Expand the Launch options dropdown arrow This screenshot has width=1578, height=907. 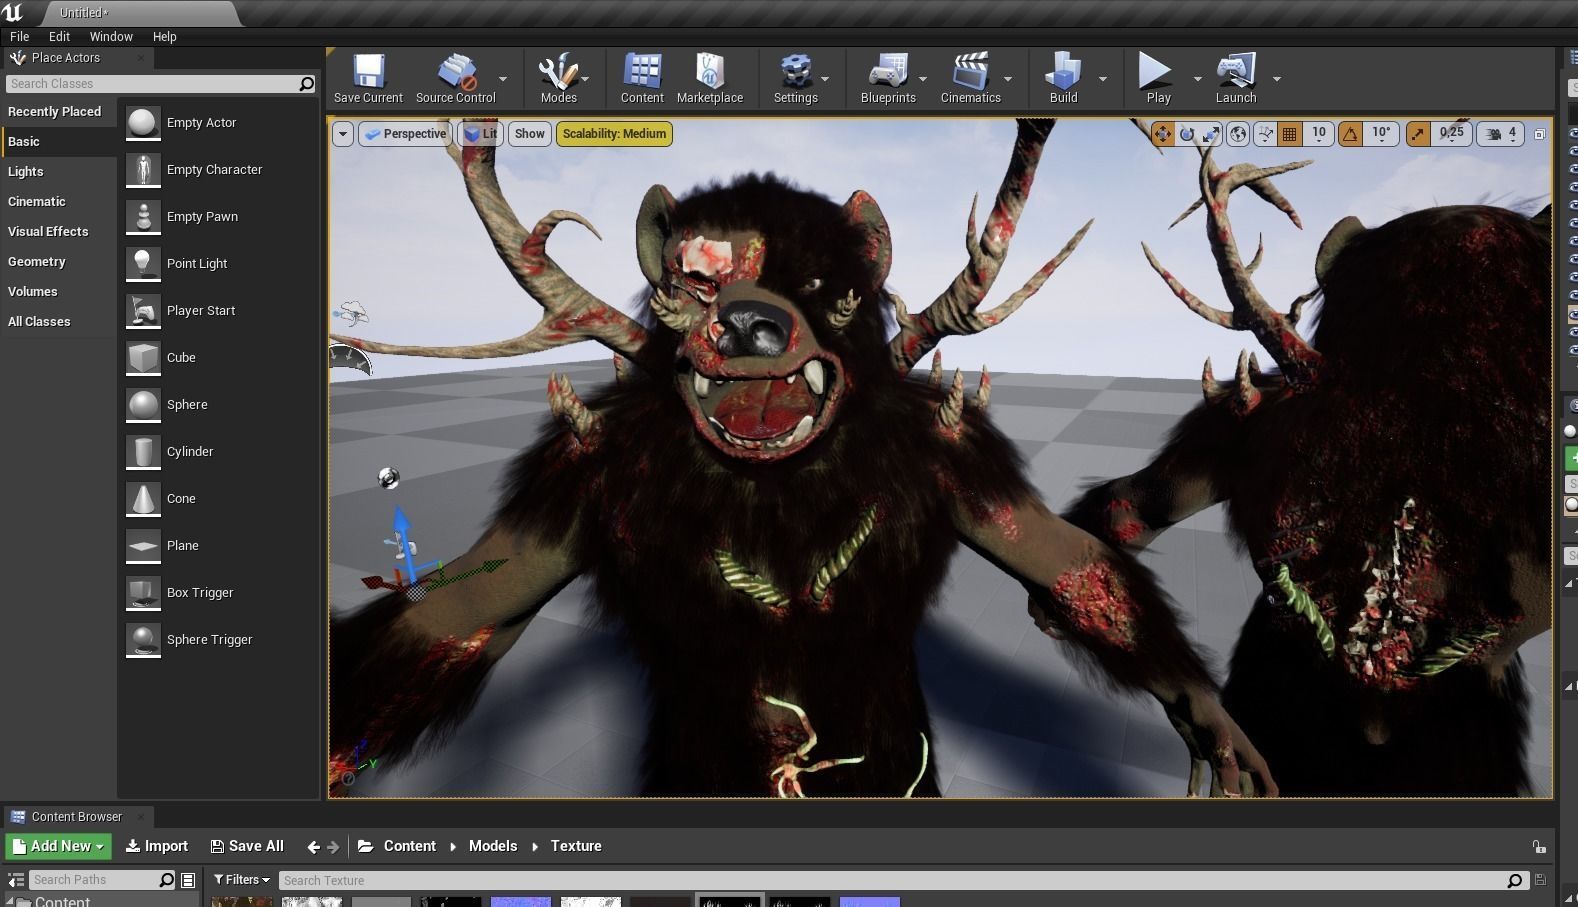click(1277, 79)
